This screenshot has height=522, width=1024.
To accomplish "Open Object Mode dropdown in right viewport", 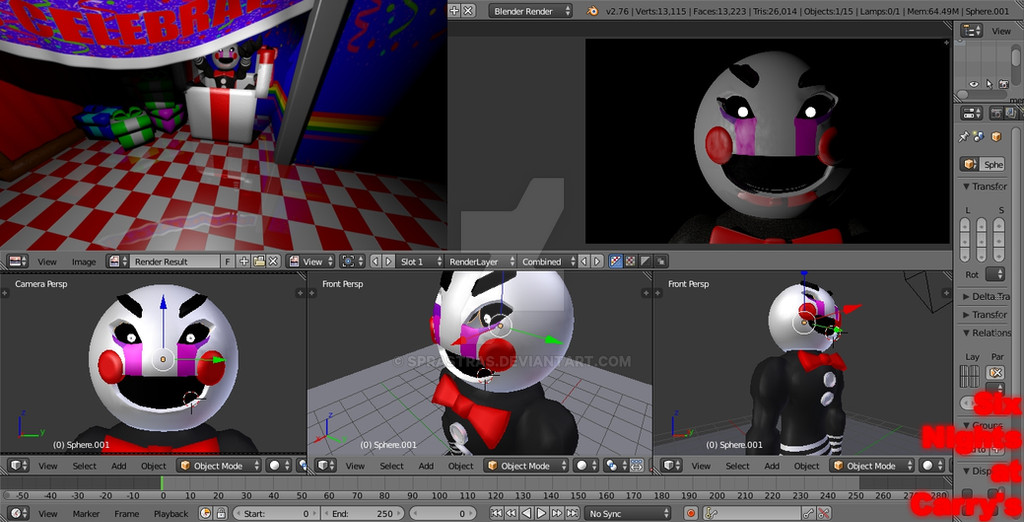I will (872, 466).
